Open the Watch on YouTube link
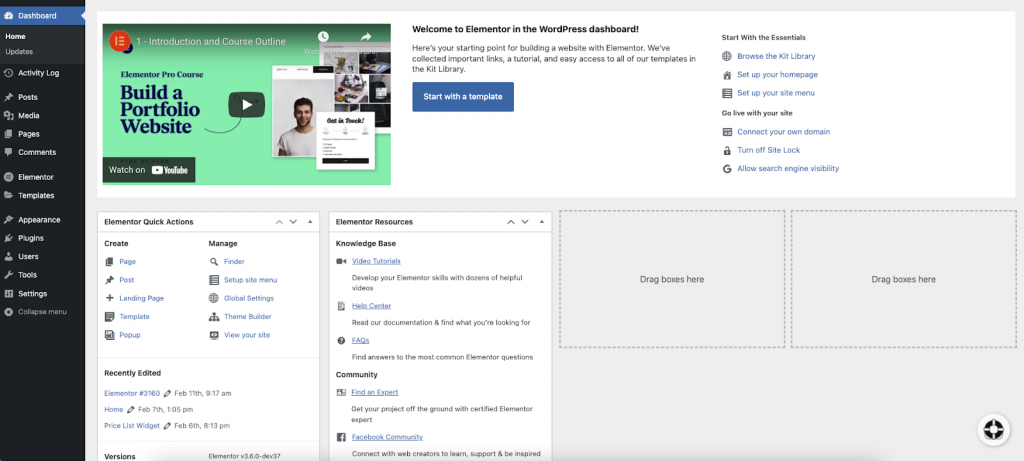Viewport: 1024px width, 461px height. 148,170
